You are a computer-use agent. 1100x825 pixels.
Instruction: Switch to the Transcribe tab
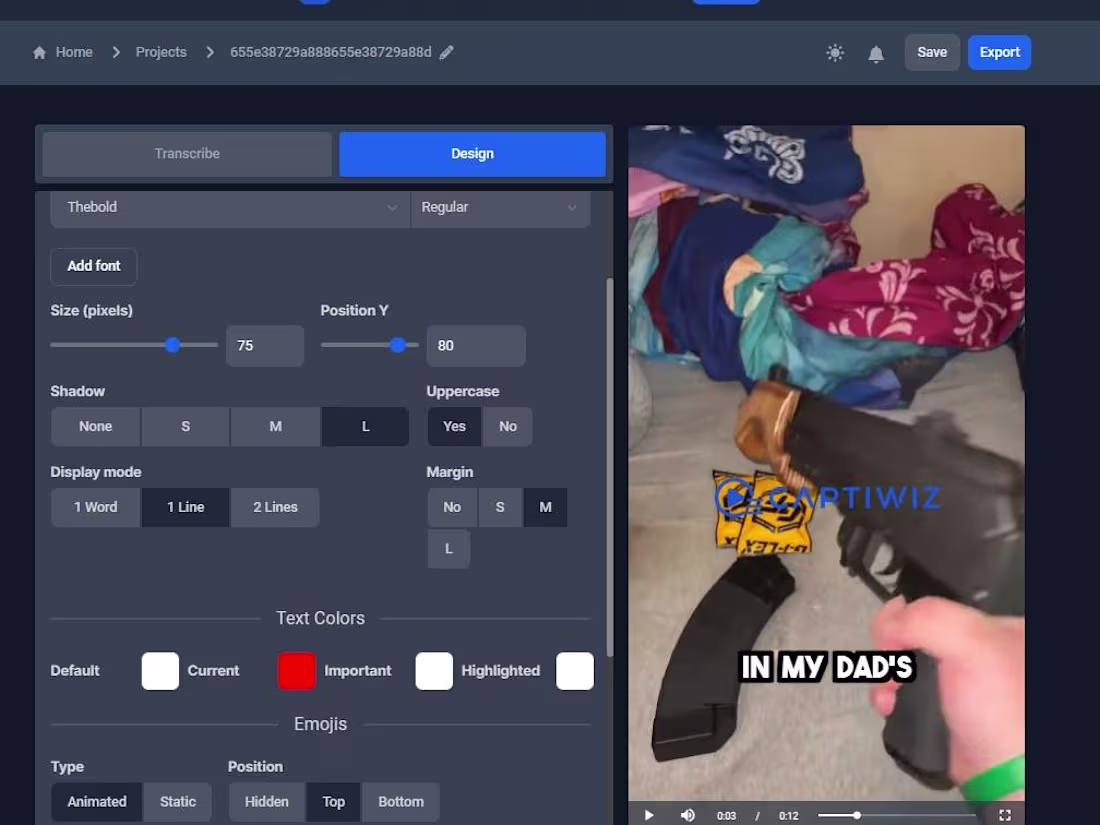tap(186, 153)
